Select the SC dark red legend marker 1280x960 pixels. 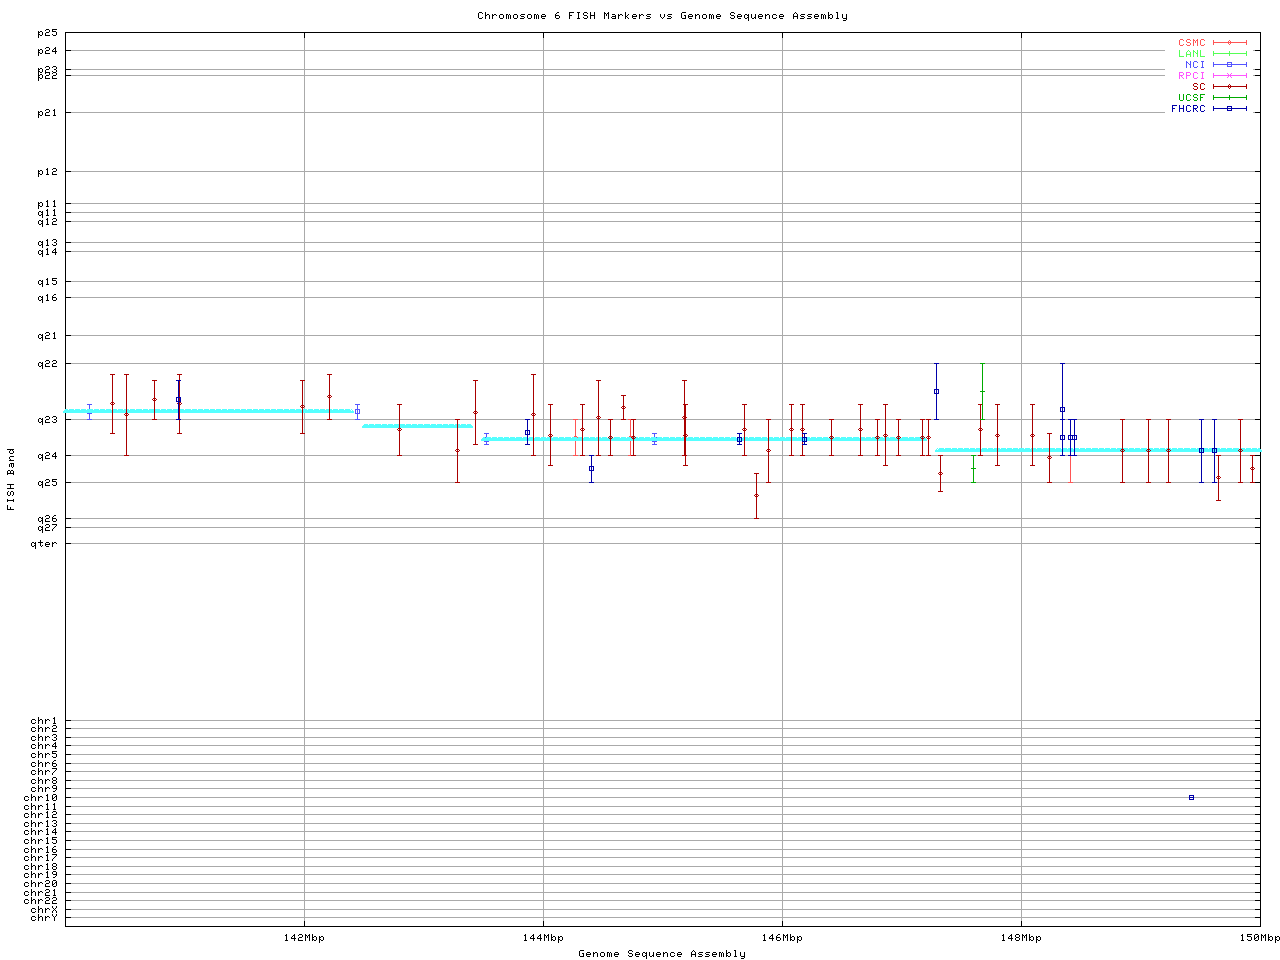(1229, 87)
